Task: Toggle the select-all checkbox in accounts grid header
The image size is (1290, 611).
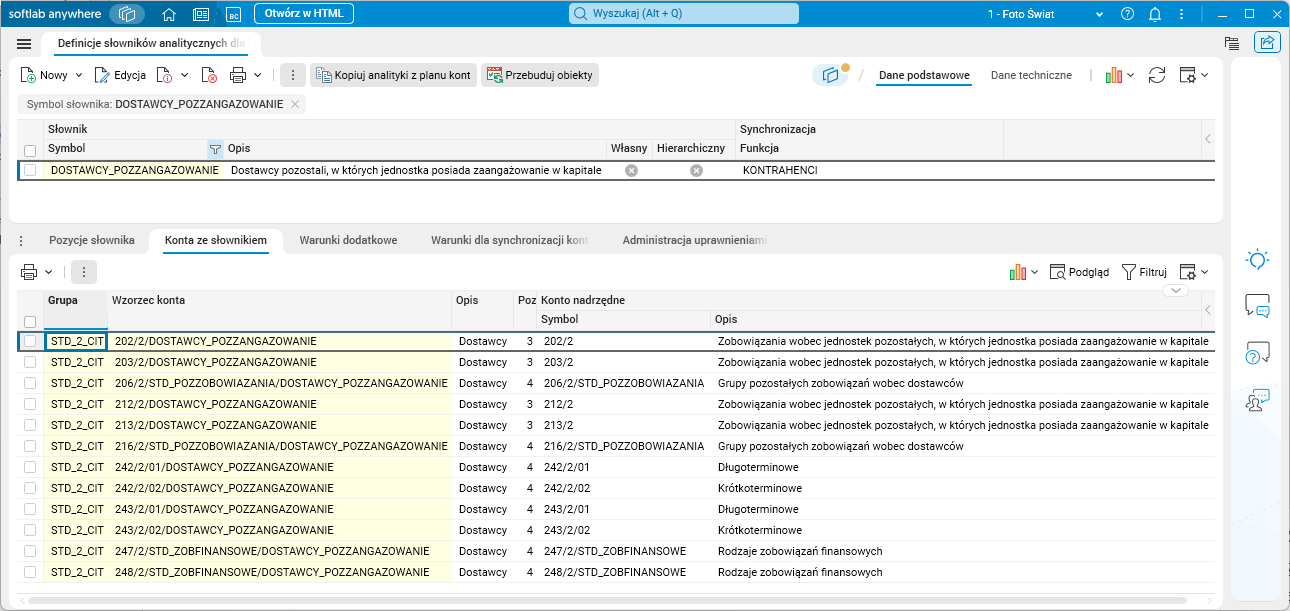Action: (x=30, y=321)
